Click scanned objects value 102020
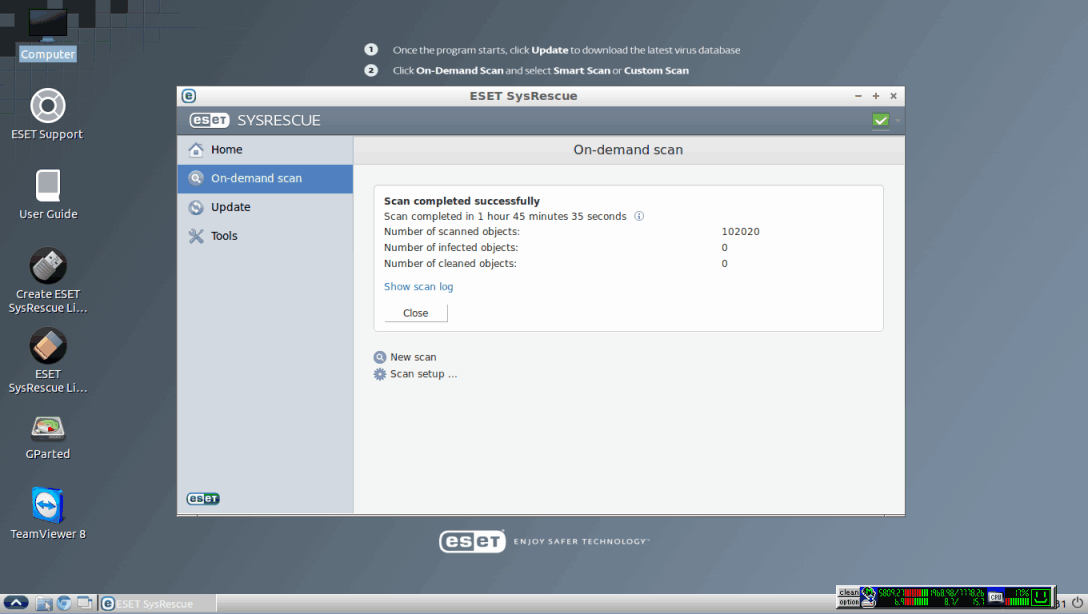Image resolution: width=1088 pixels, height=614 pixels. [740, 232]
